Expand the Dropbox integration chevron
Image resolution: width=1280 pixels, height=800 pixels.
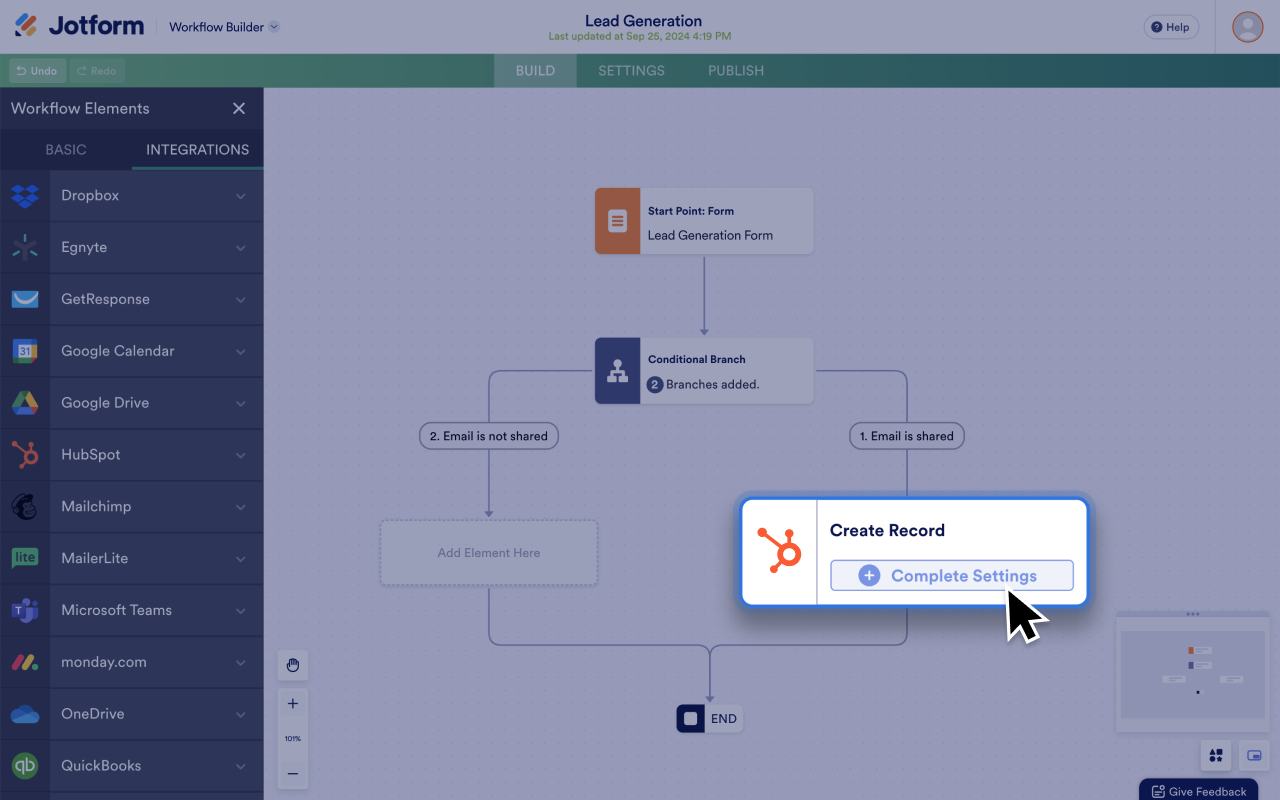(241, 196)
